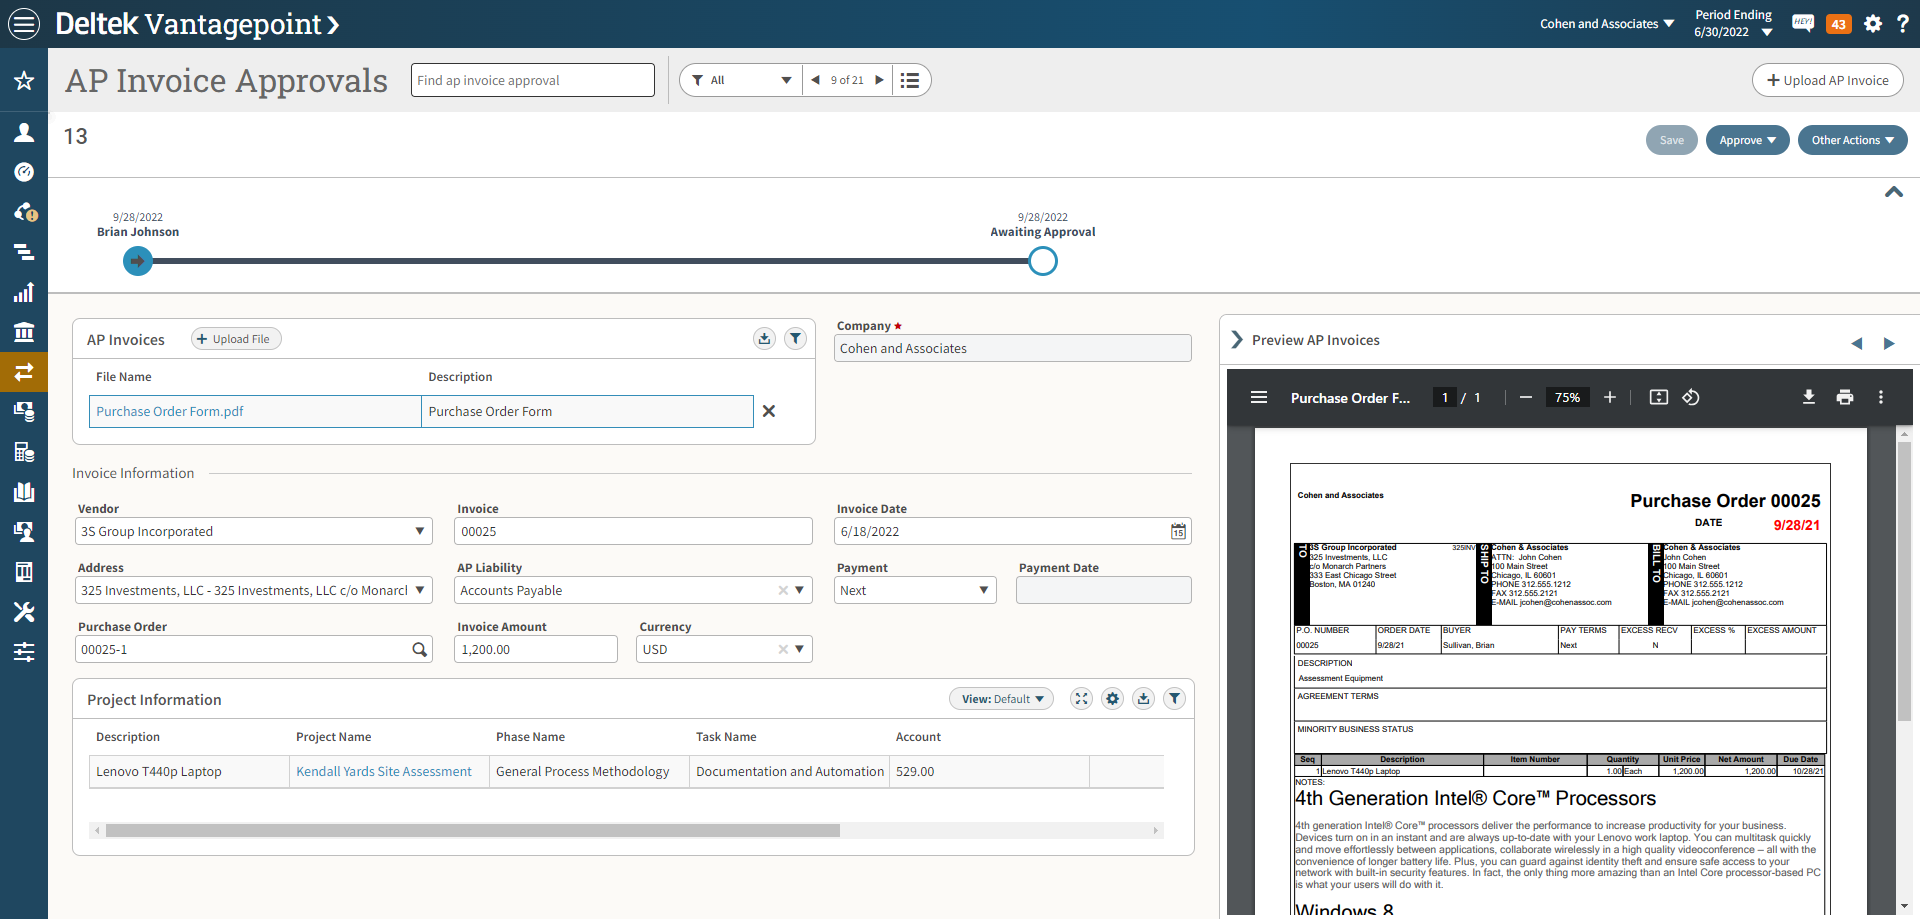Image resolution: width=1920 pixels, height=919 pixels.
Task: Open the View: Default menu
Action: tap(1001, 699)
